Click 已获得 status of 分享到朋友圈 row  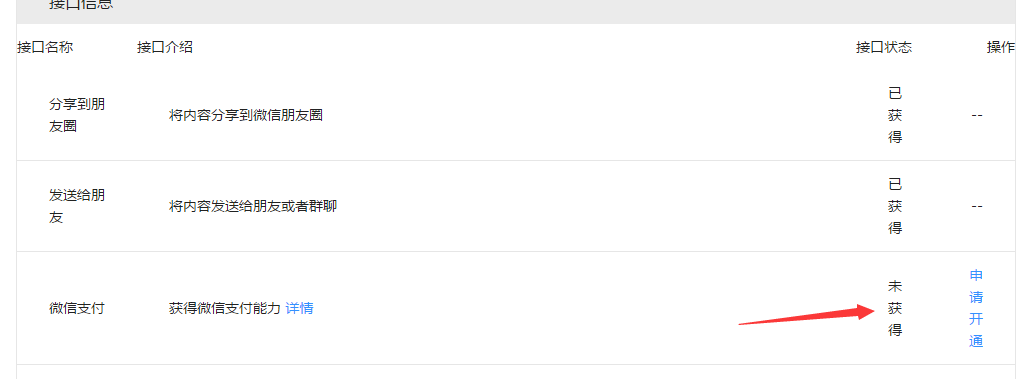point(895,116)
